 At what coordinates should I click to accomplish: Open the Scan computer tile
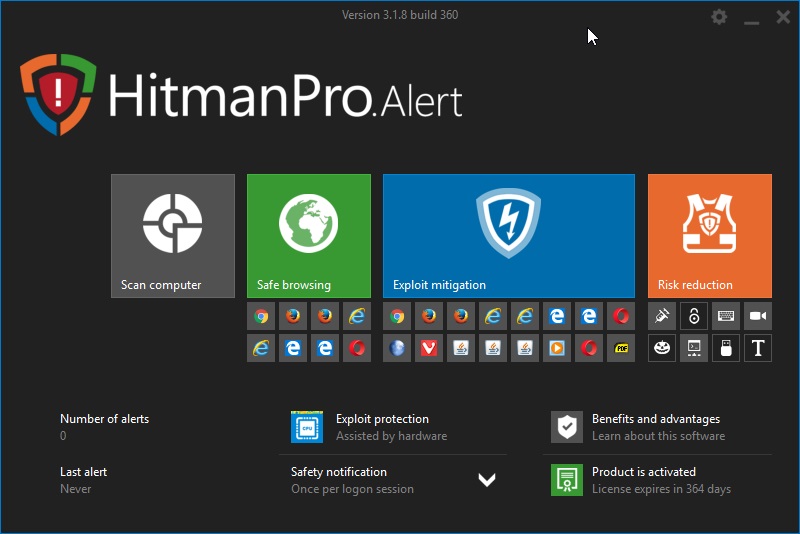[x=173, y=236]
